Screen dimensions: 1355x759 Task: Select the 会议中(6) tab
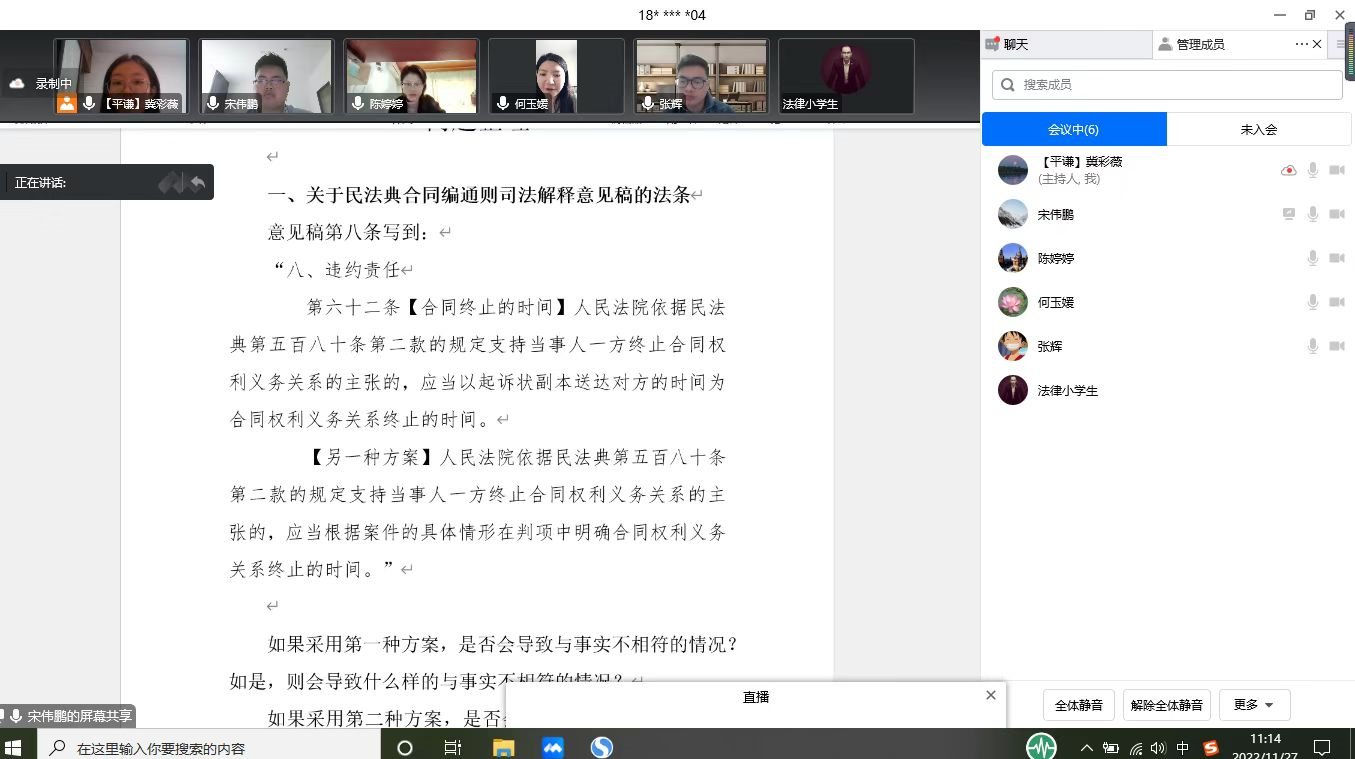[x=1073, y=129]
